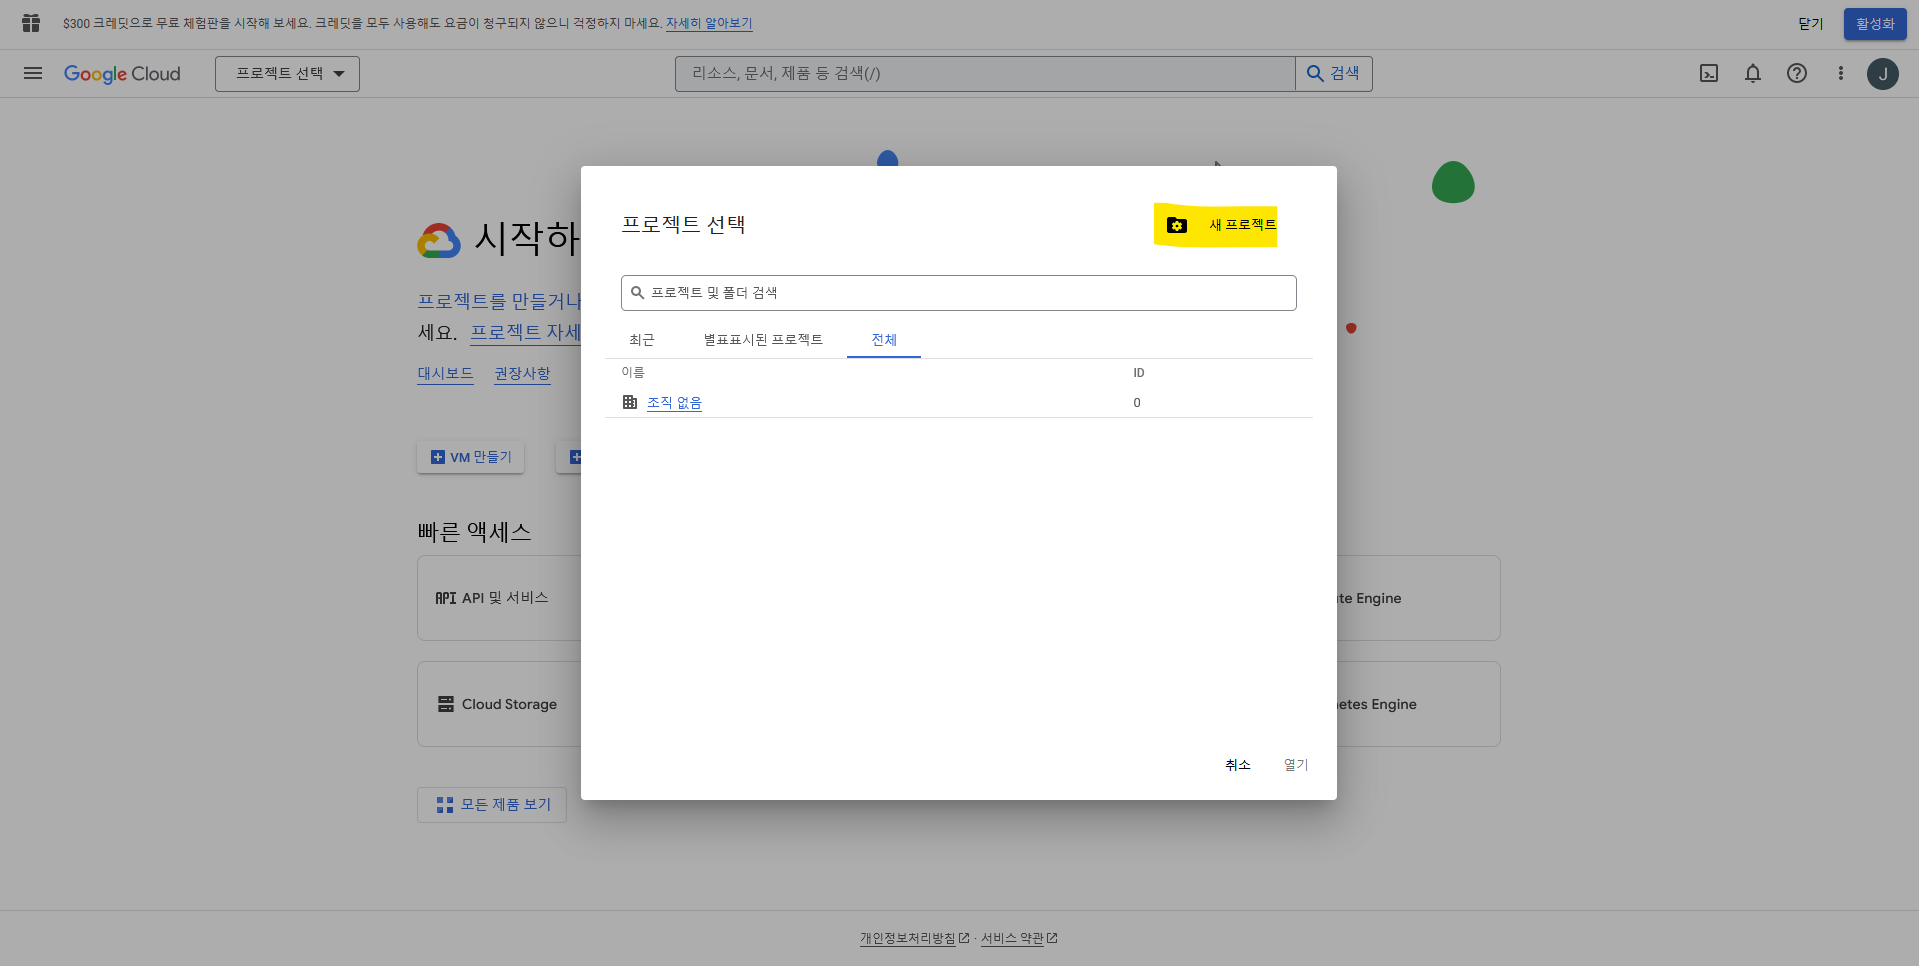Click the 검색 search button

[x=1334, y=74]
